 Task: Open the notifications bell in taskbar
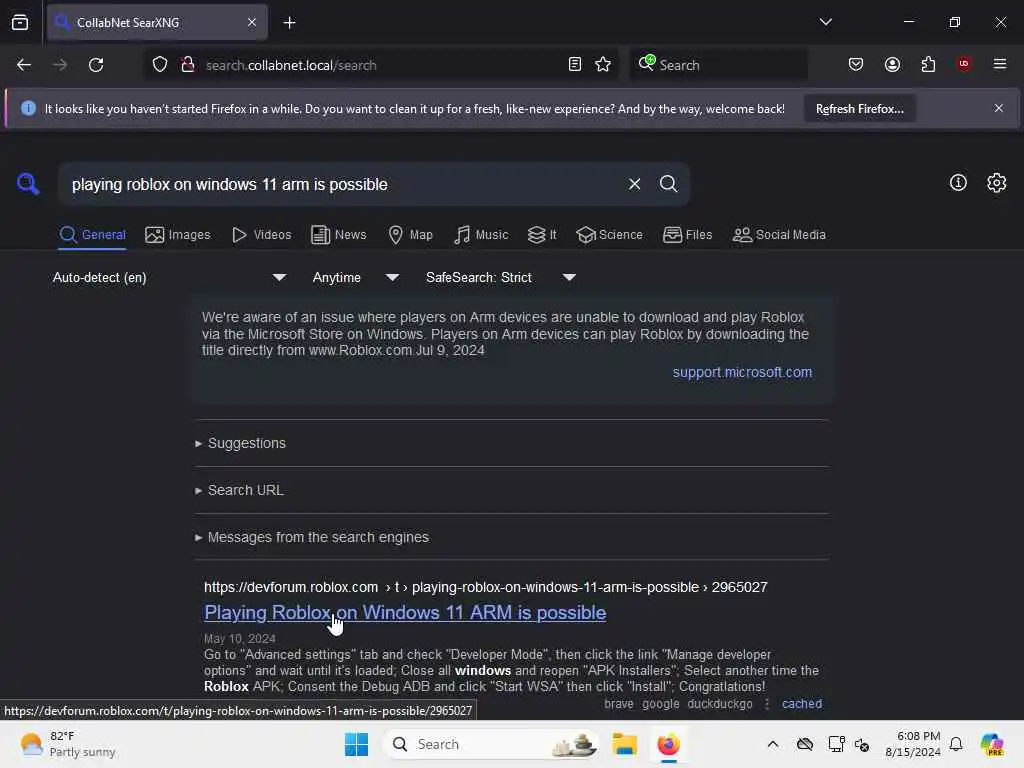coord(956,744)
